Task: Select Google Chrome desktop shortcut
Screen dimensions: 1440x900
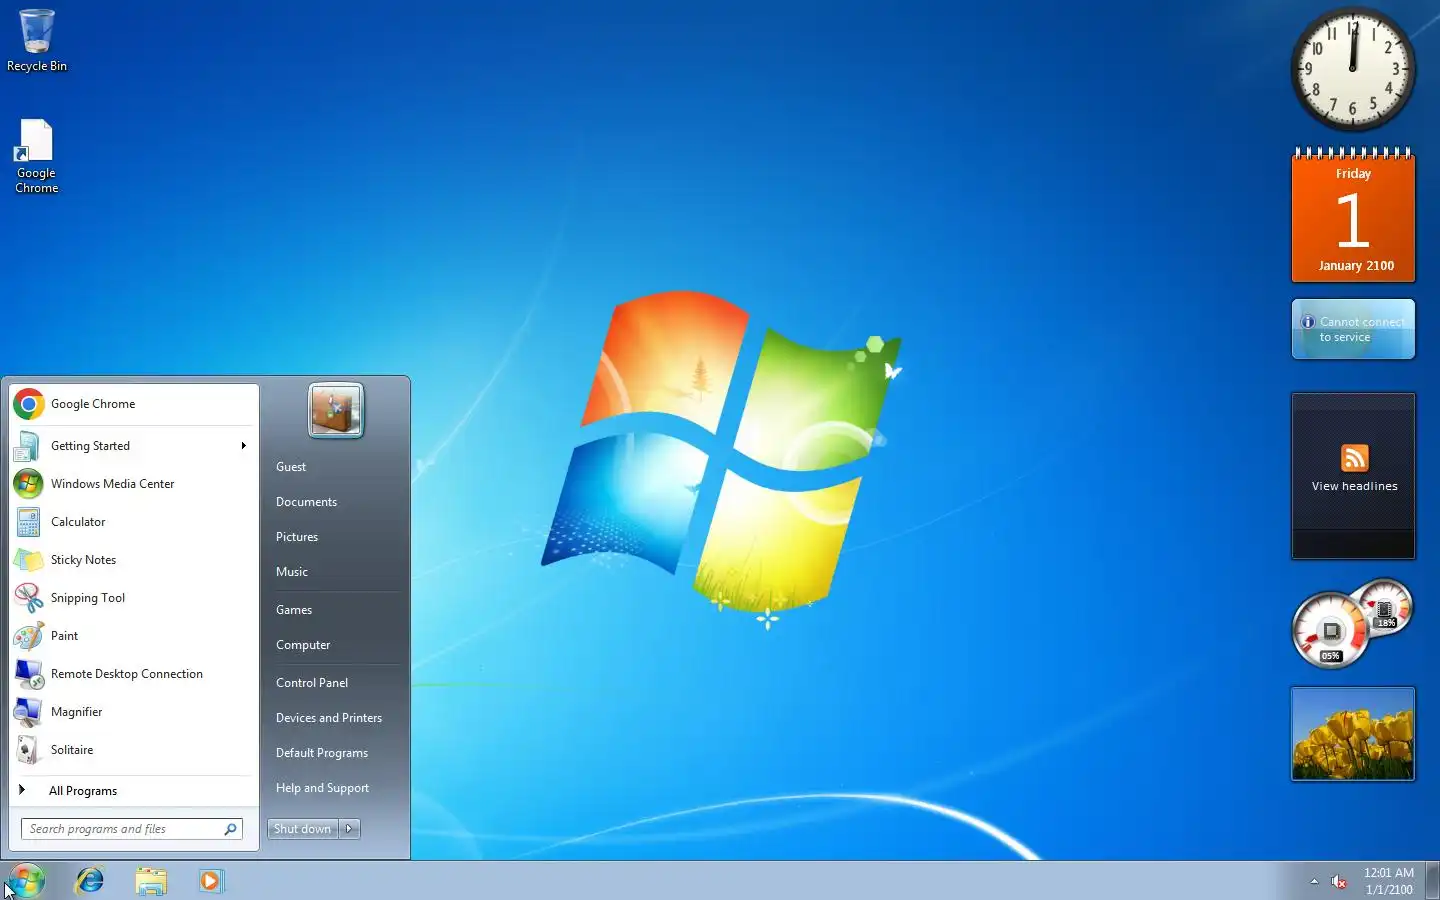Action: pos(36,157)
